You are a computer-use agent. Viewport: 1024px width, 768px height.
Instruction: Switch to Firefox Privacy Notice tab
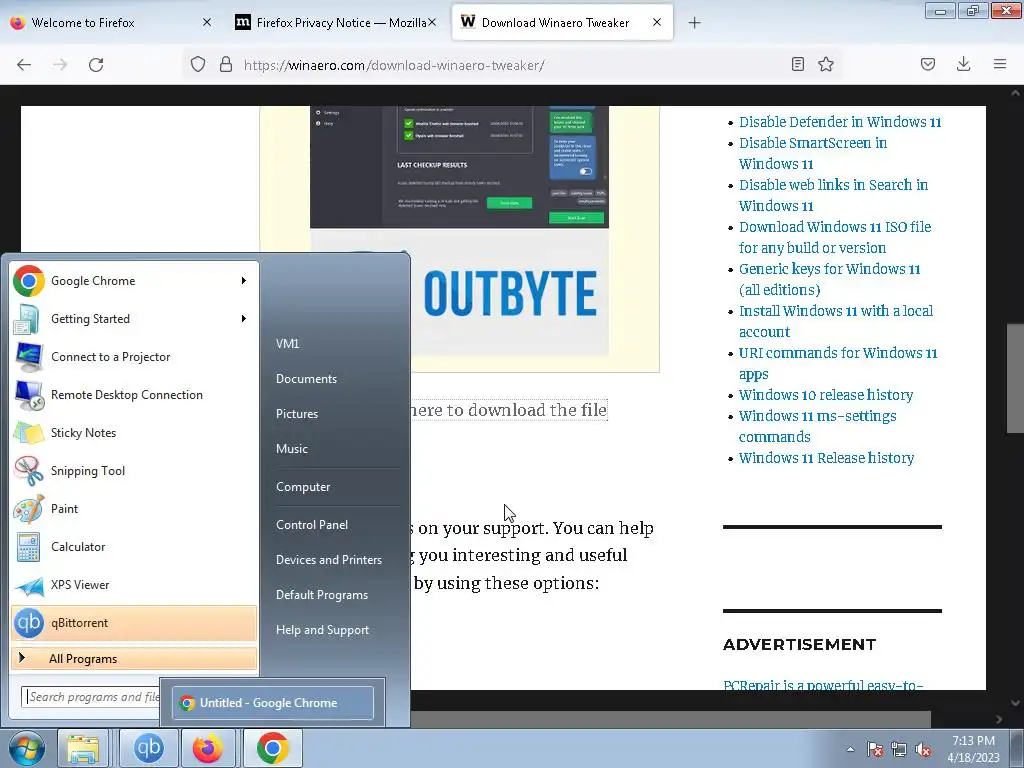[x=335, y=23]
